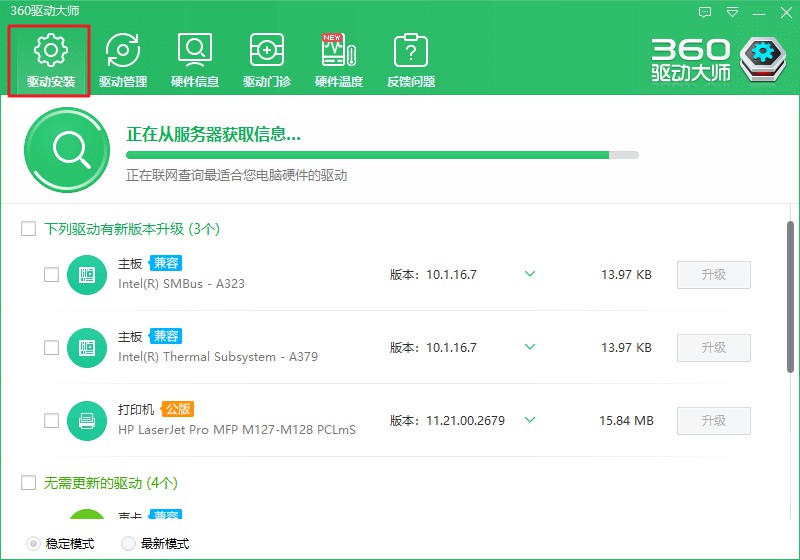This screenshot has height=560, width=800.
Task: Click 无需更新的驱动 (4个) heading
Action: 111,482
